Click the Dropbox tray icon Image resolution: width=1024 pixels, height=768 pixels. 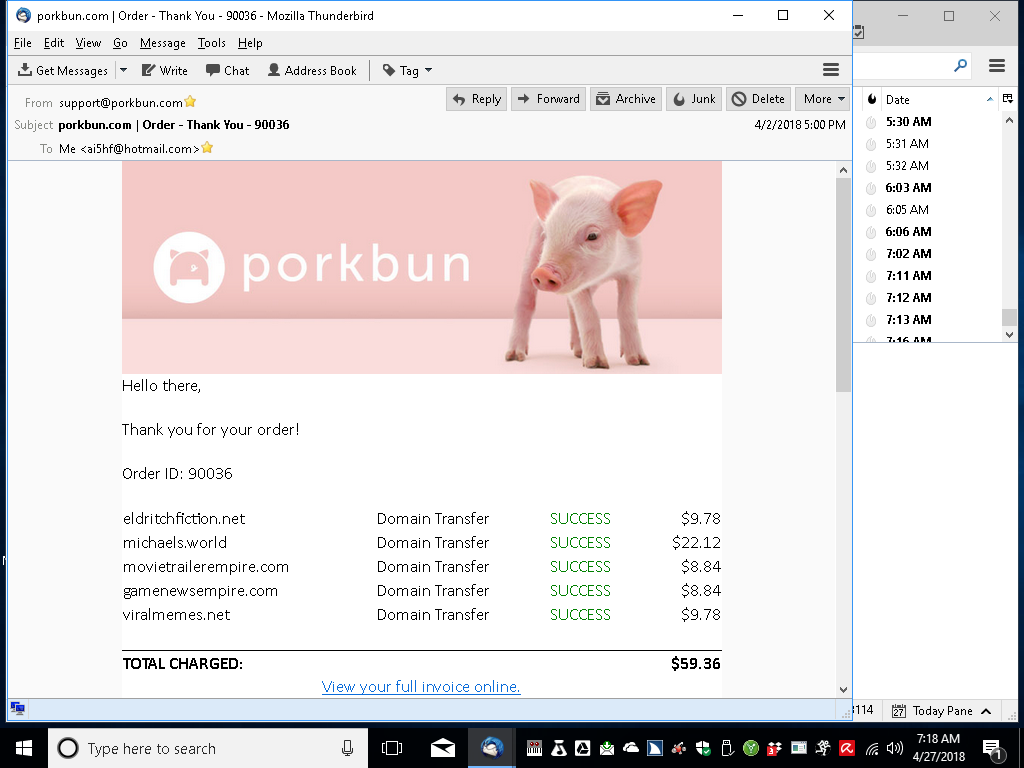(775, 748)
